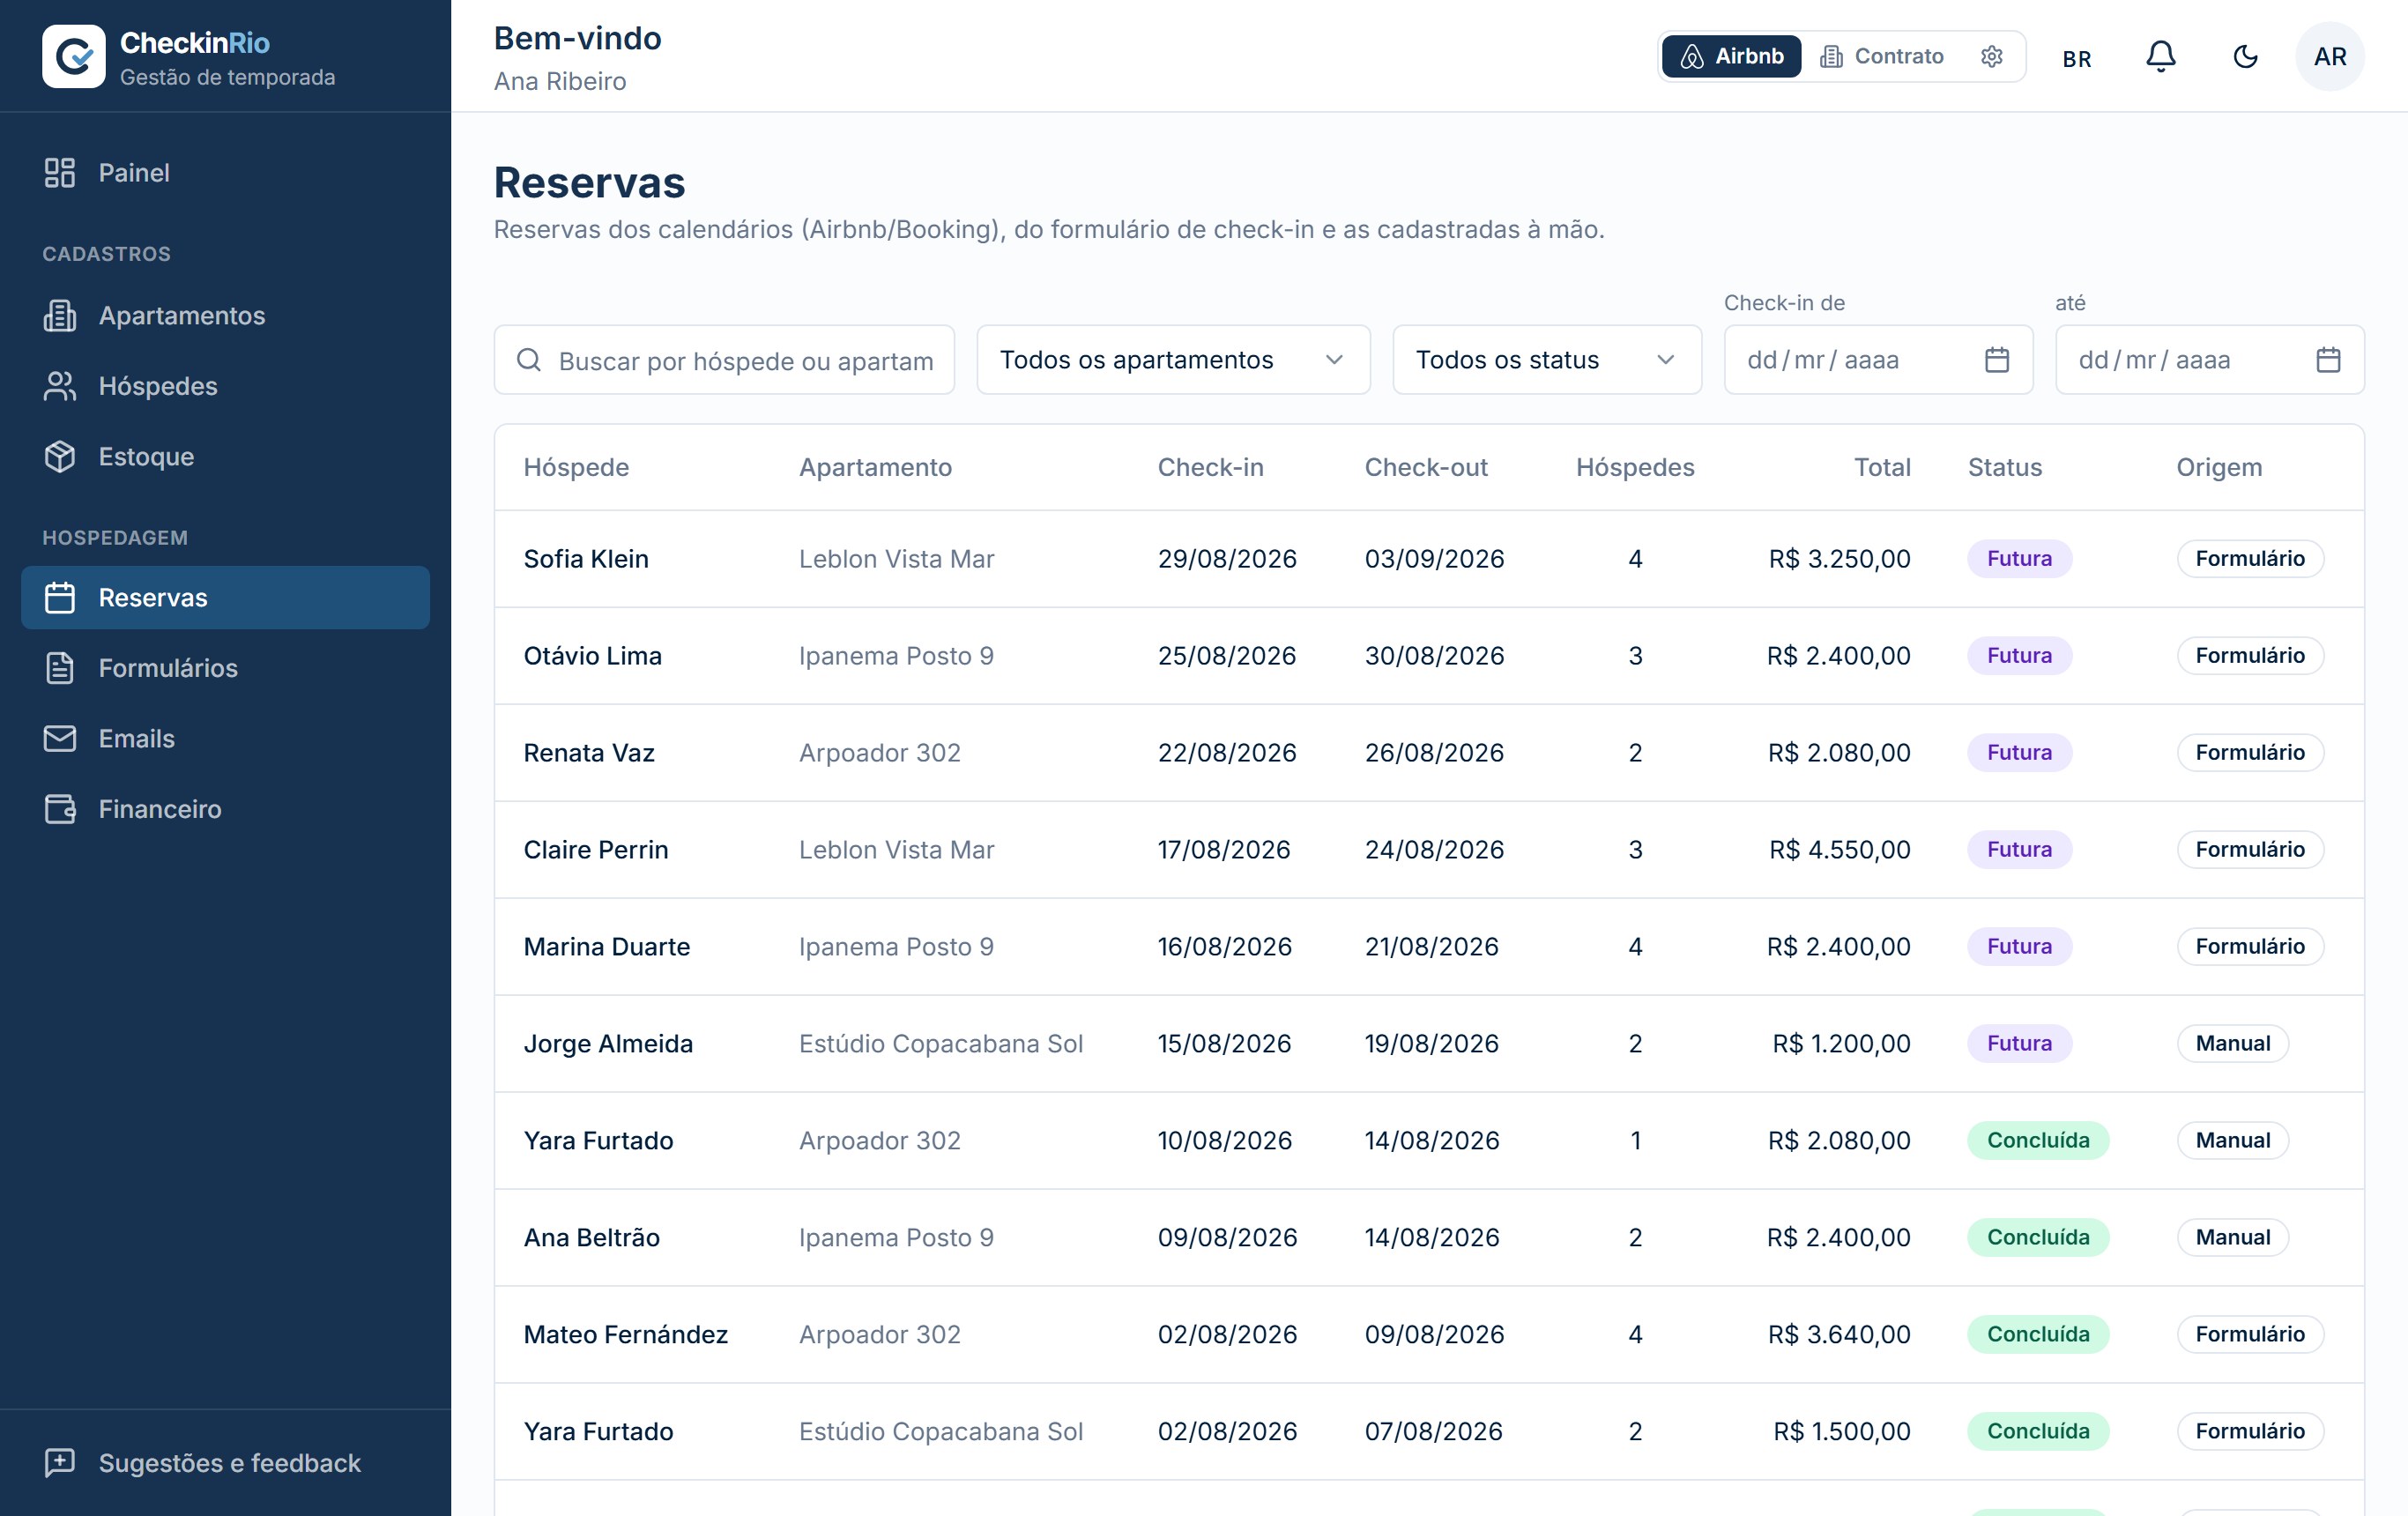The height and width of the screenshot is (1516, 2408).
Task: Open Claire Perrin reservation
Action: (1429, 850)
